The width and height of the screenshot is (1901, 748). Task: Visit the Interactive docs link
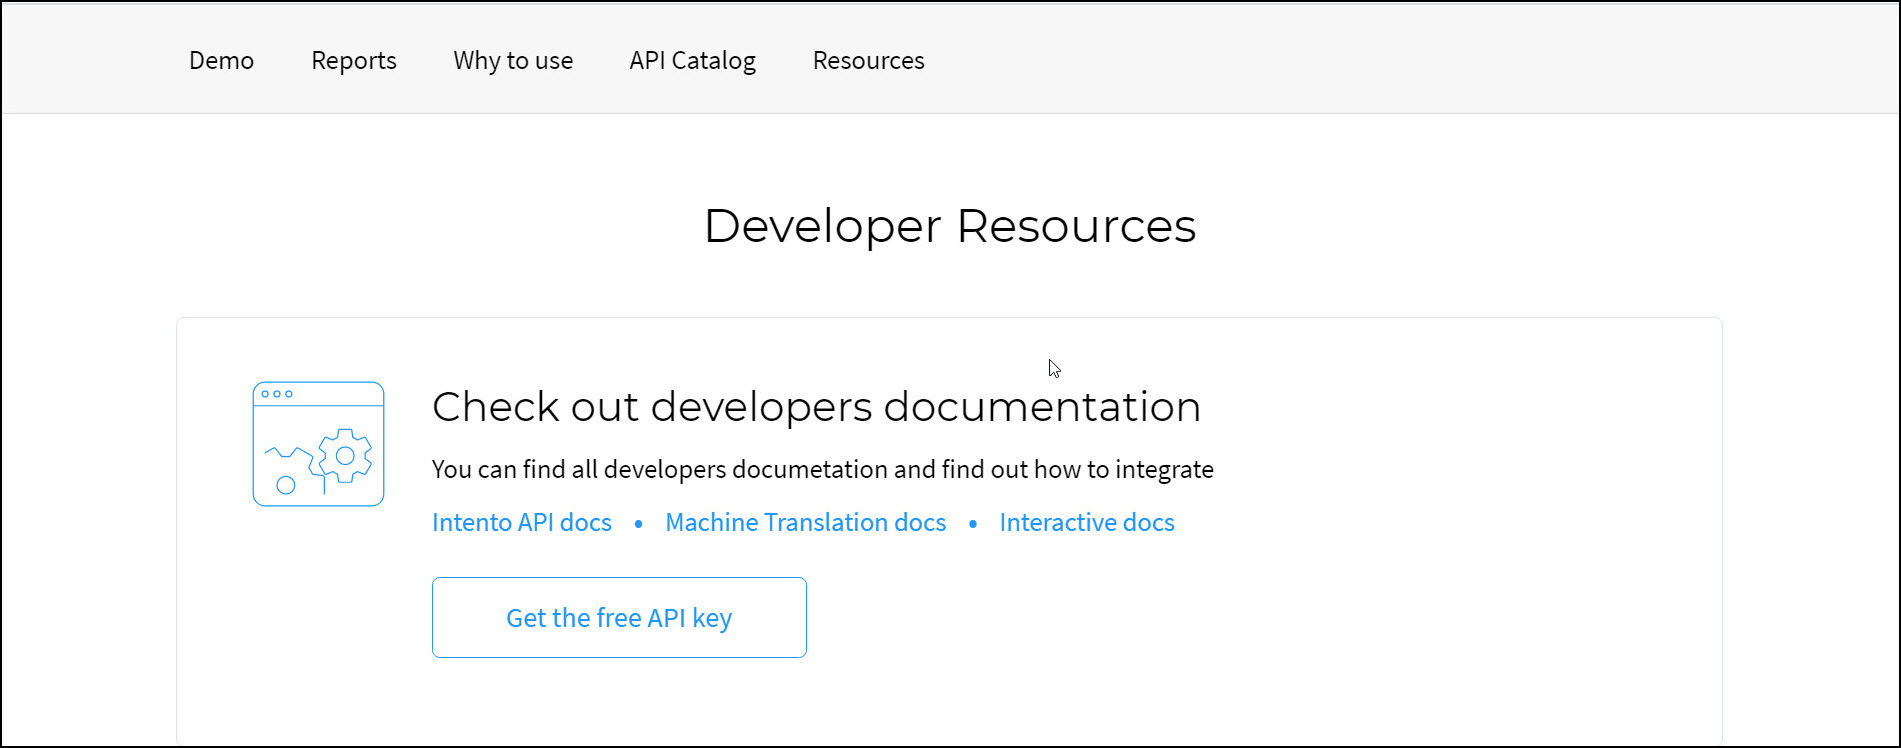tap(1086, 523)
